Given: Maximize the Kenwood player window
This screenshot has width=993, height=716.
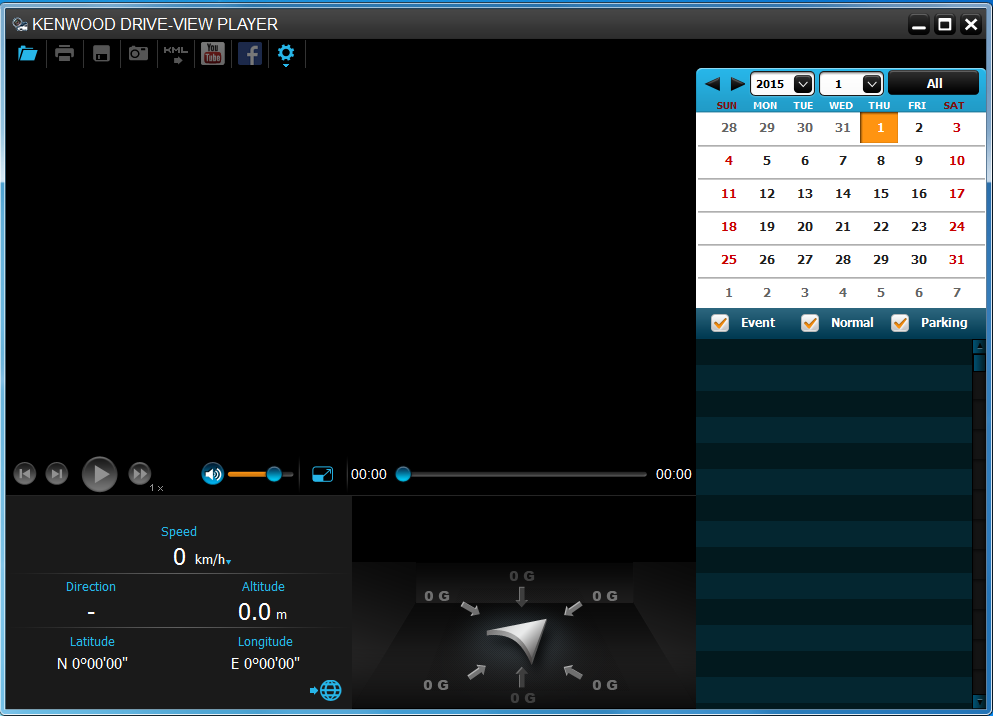Looking at the screenshot, I should tap(944, 24).
